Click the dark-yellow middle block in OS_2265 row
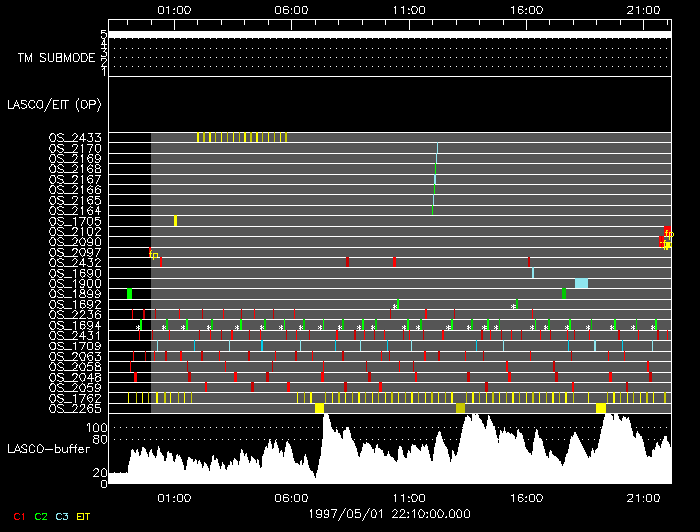Screen dimensions: 700x532 tap(460, 408)
